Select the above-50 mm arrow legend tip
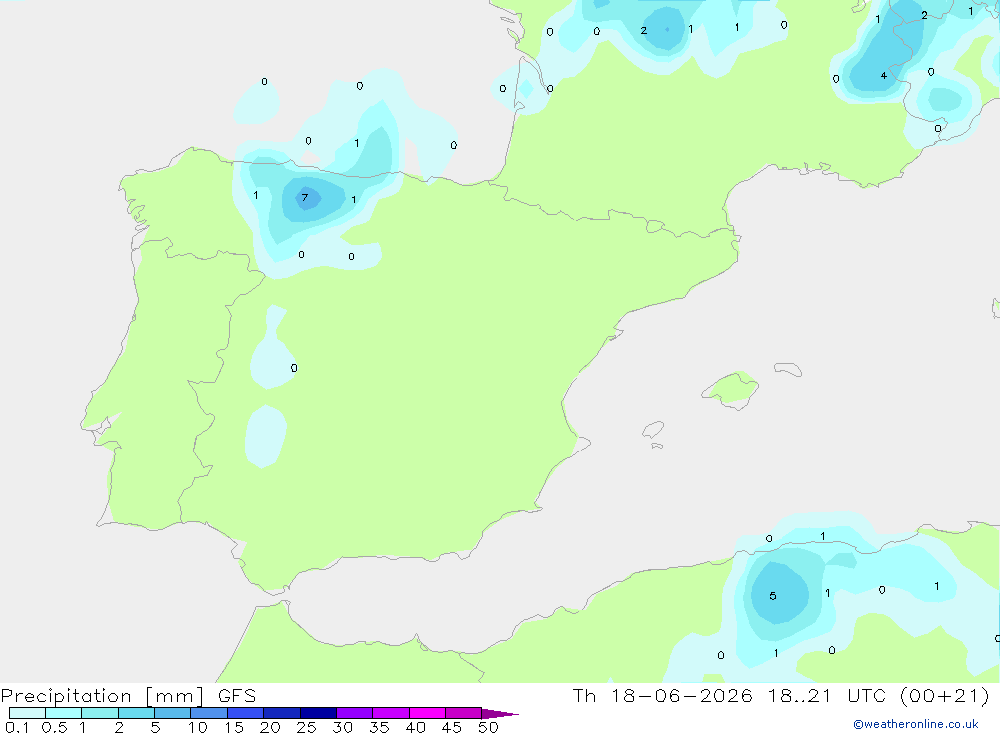The image size is (1000, 733). (499, 713)
